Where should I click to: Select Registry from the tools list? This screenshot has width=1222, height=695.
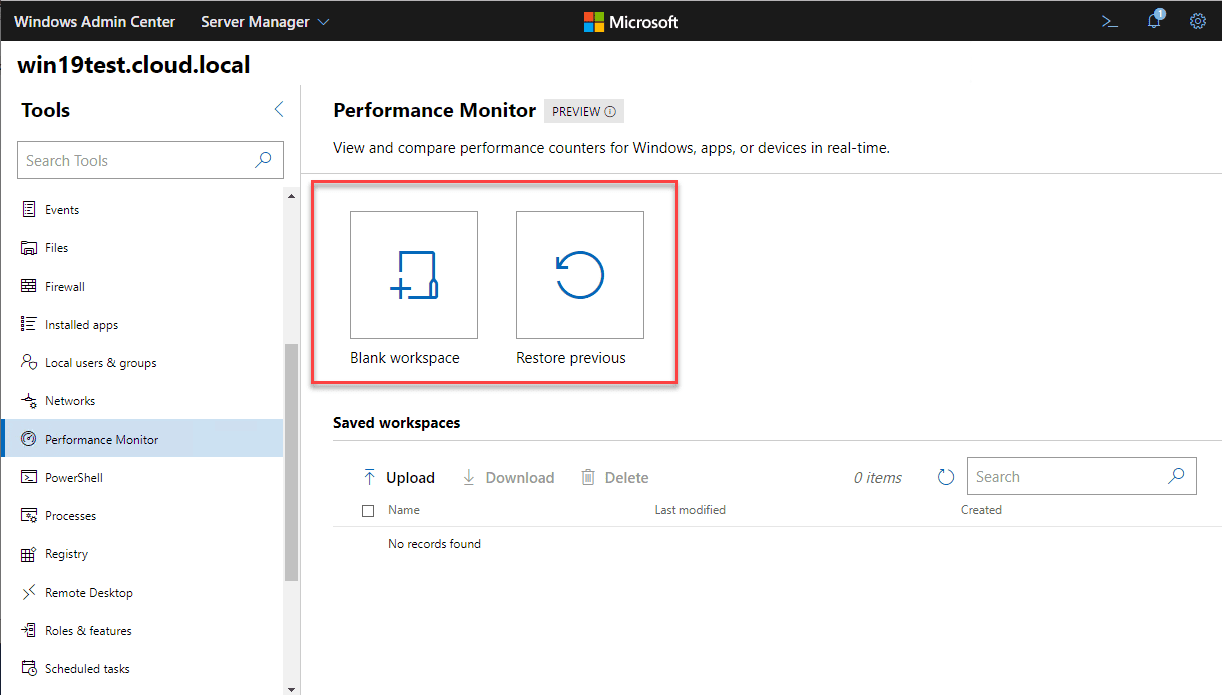coord(66,554)
